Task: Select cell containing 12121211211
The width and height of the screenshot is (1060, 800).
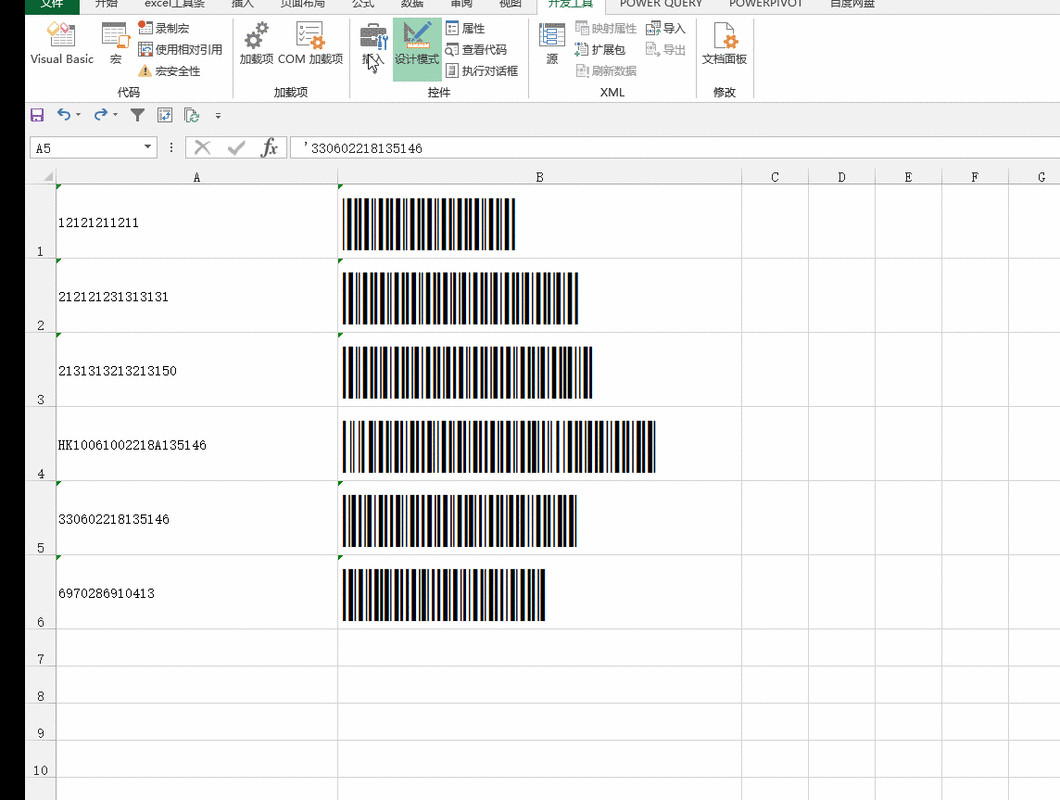Action: click(x=197, y=221)
